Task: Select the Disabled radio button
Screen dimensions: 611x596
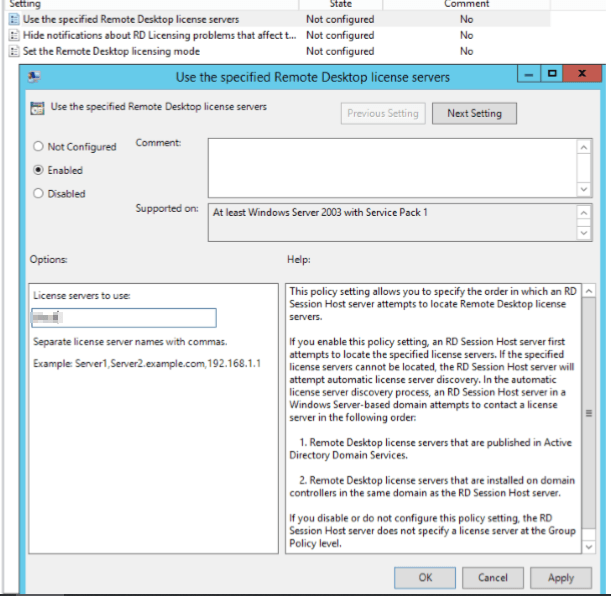Action: pos(38,193)
